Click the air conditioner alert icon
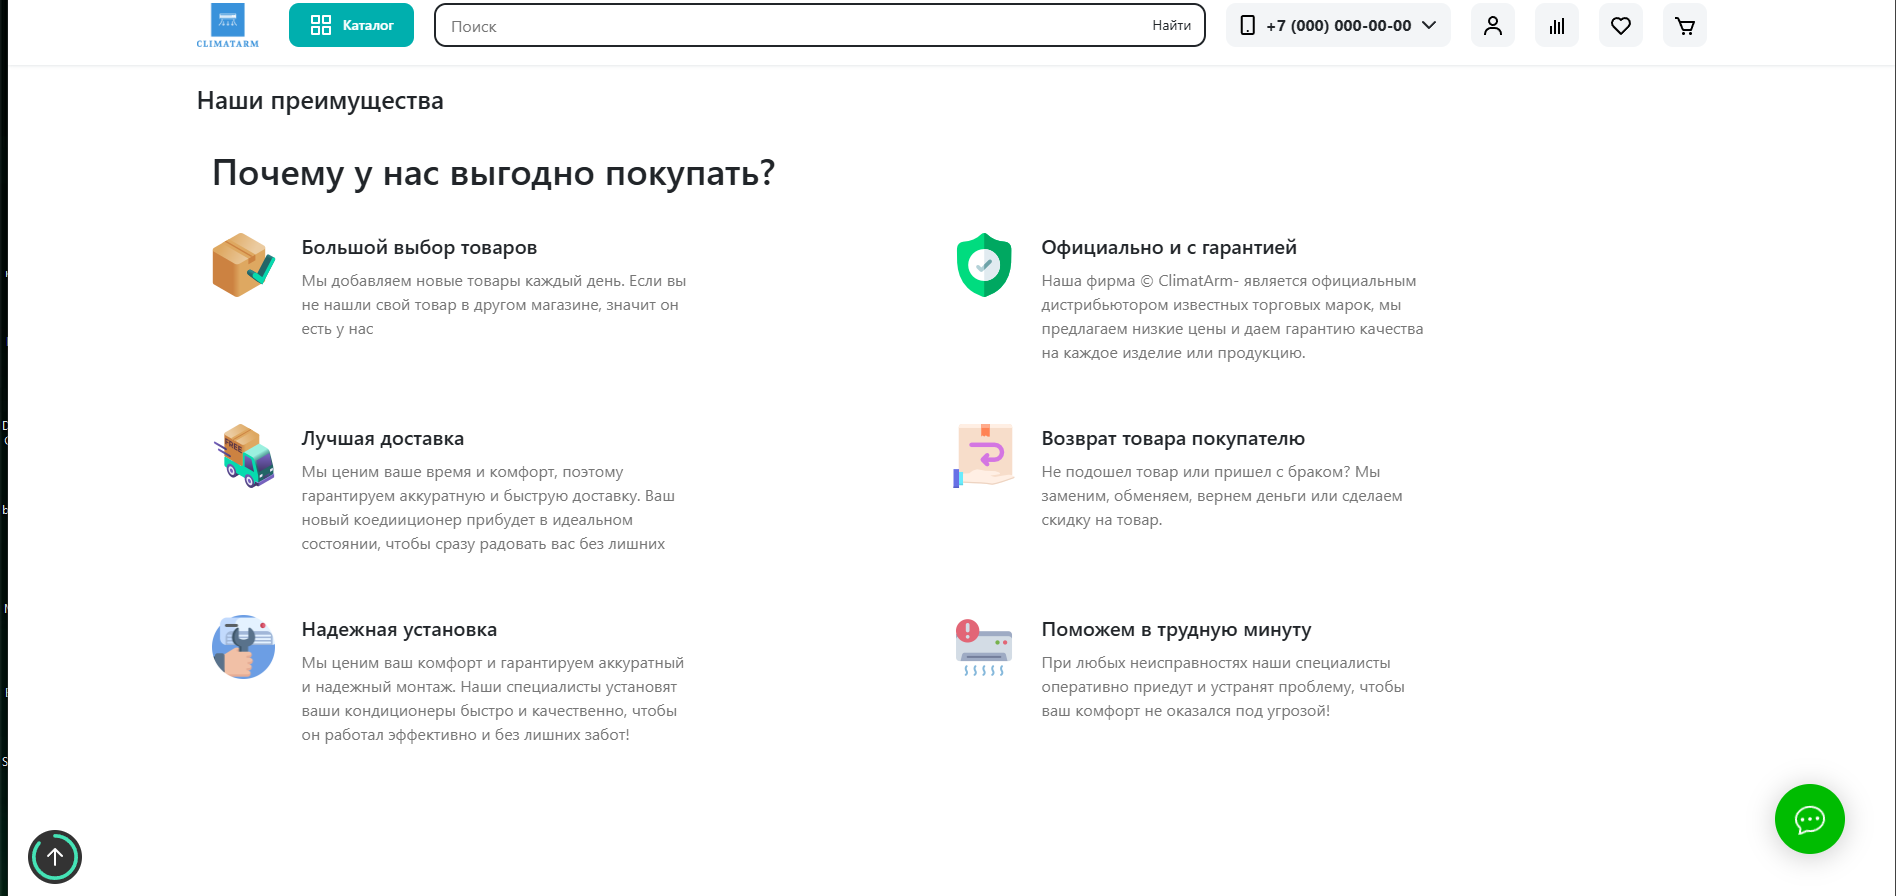Screen dimensions: 1896x896 (984, 647)
